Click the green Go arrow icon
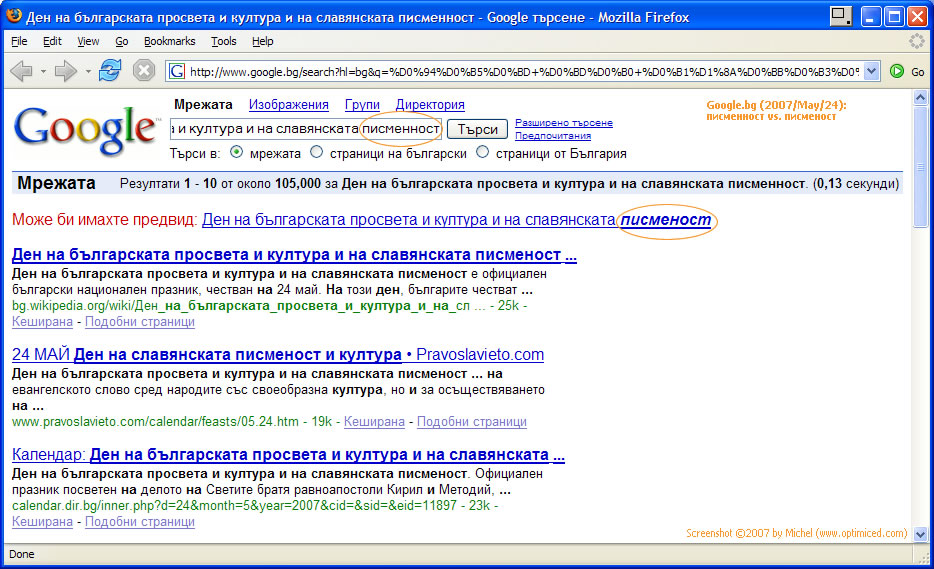This screenshot has width=934, height=569. click(x=896, y=71)
